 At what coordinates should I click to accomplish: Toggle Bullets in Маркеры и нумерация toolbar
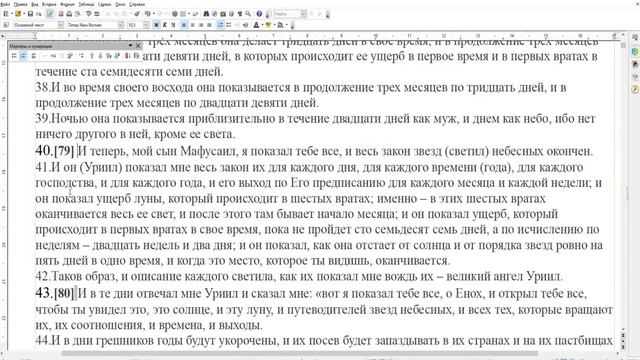pos(14,56)
